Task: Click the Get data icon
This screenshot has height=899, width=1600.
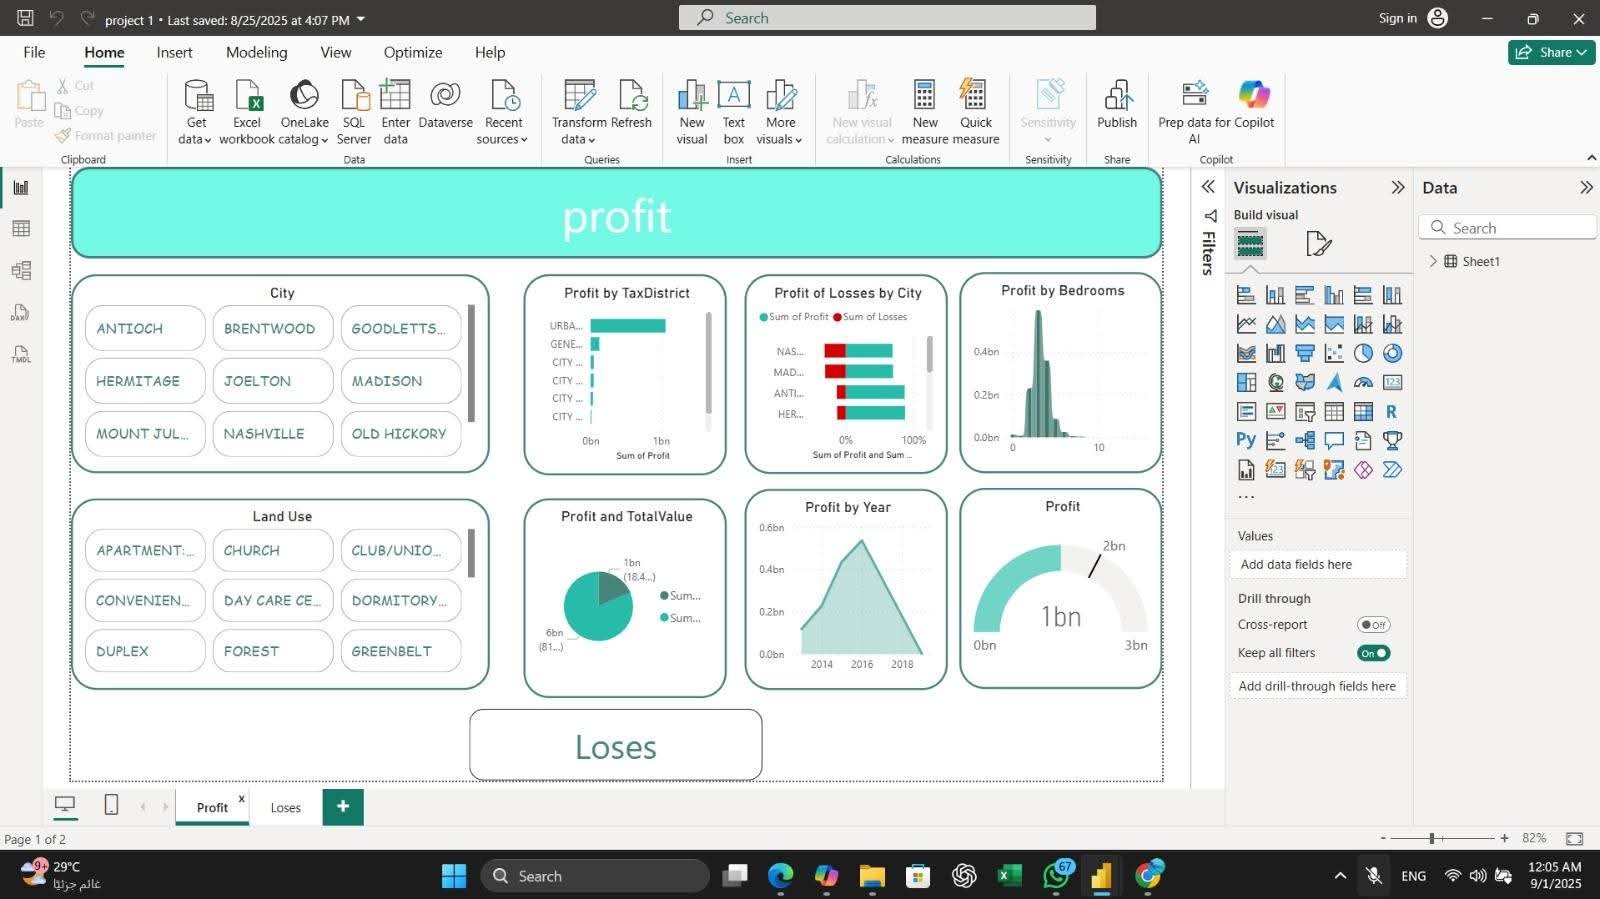Action: pyautogui.click(x=197, y=96)
